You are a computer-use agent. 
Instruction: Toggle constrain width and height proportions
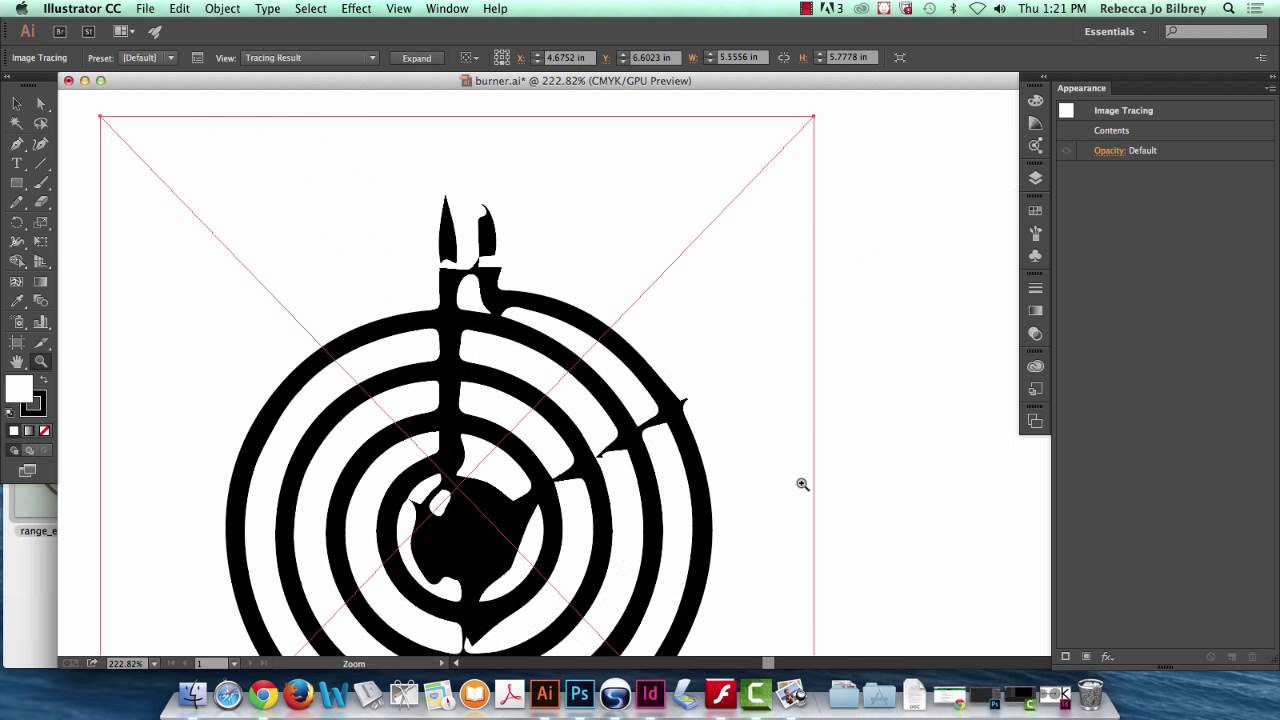tap(783, 58)
